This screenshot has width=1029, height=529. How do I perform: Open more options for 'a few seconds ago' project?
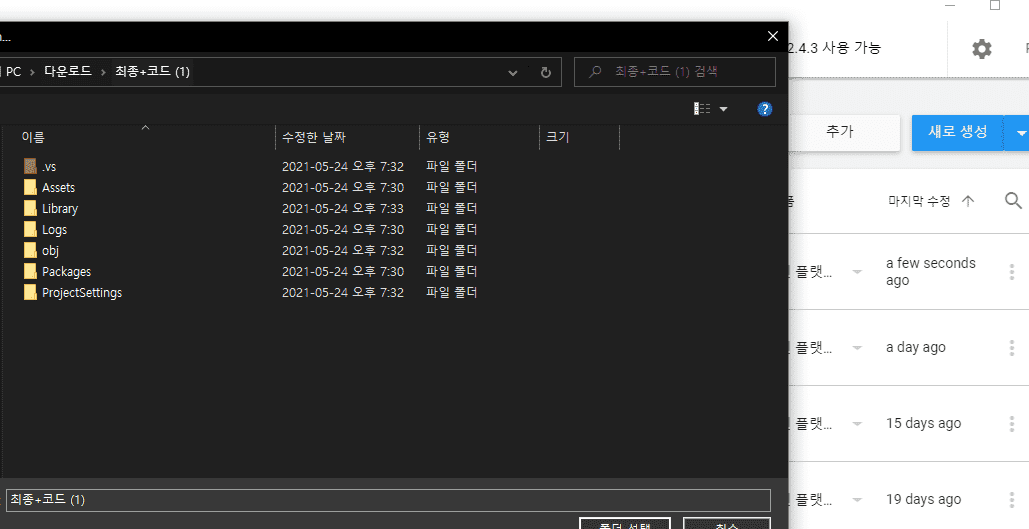[x=1012, y=272]
